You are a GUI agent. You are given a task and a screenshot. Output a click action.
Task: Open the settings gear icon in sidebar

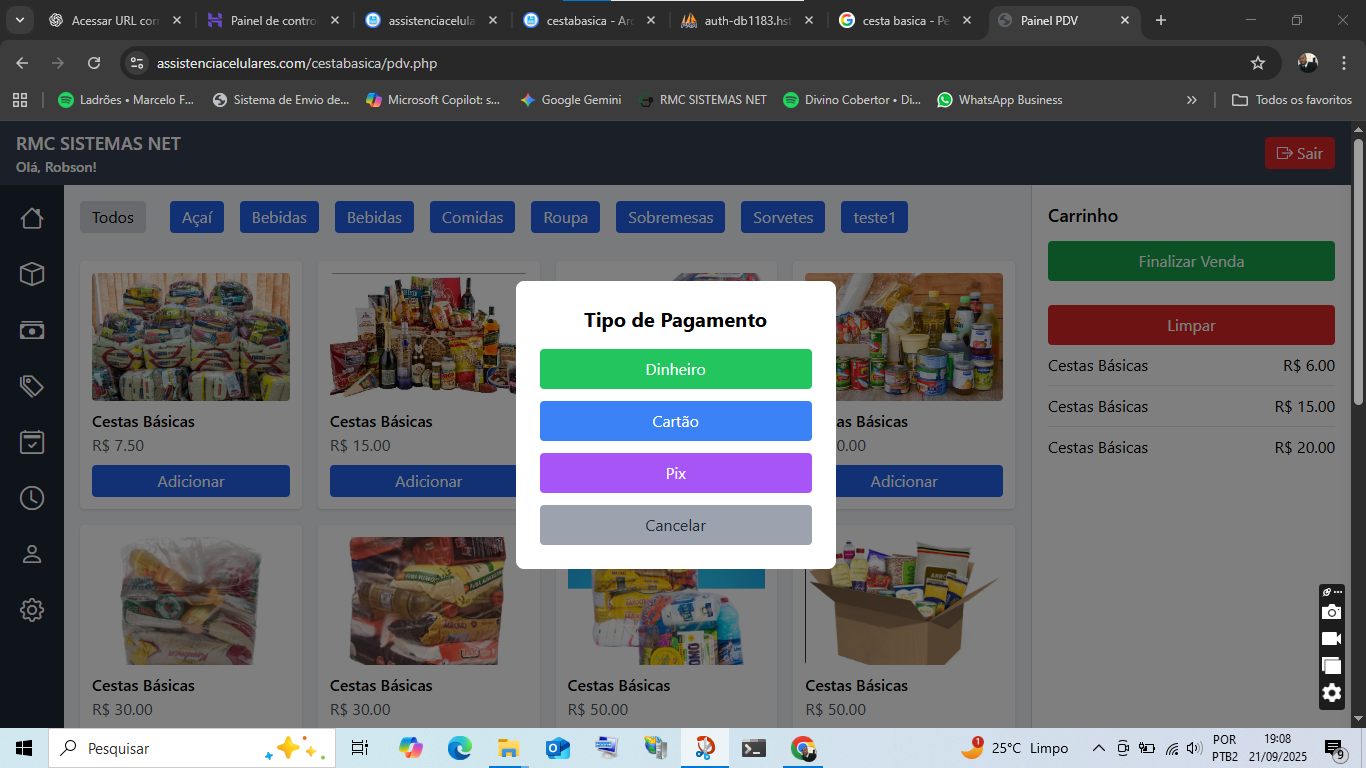point(32,610)
